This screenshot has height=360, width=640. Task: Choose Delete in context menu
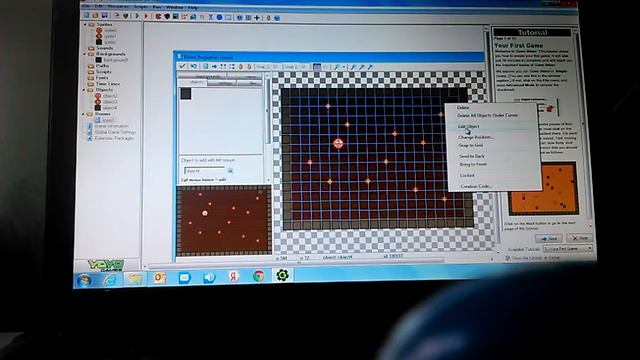(463, 108)
